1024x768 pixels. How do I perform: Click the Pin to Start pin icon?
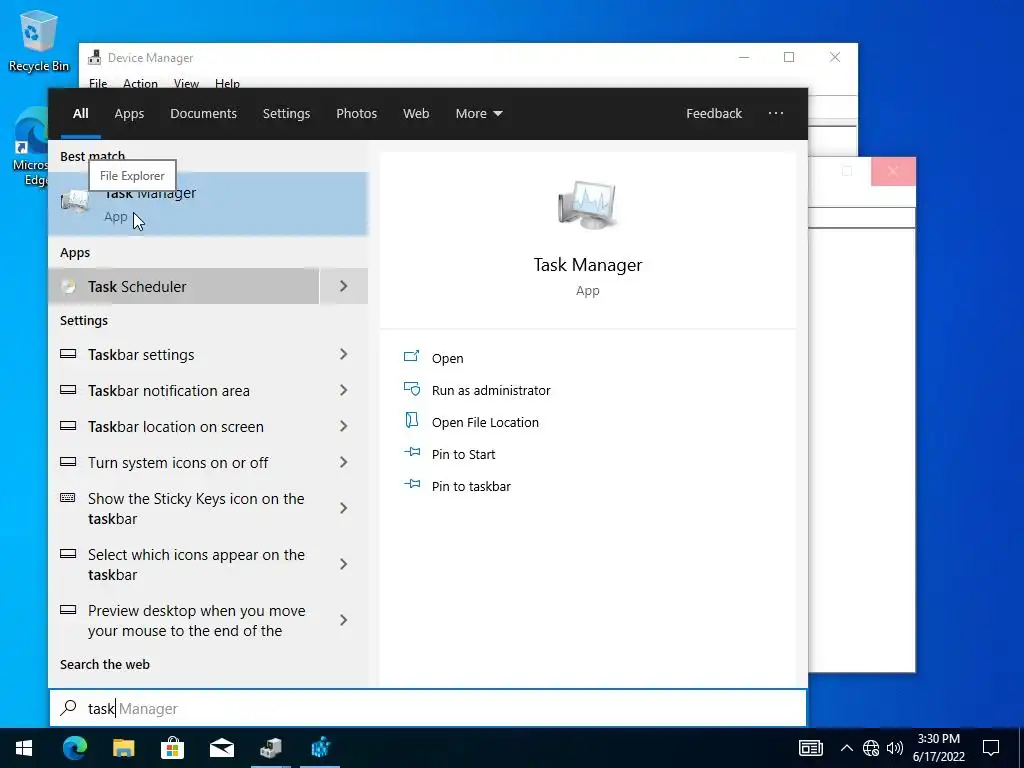point(411,452)
